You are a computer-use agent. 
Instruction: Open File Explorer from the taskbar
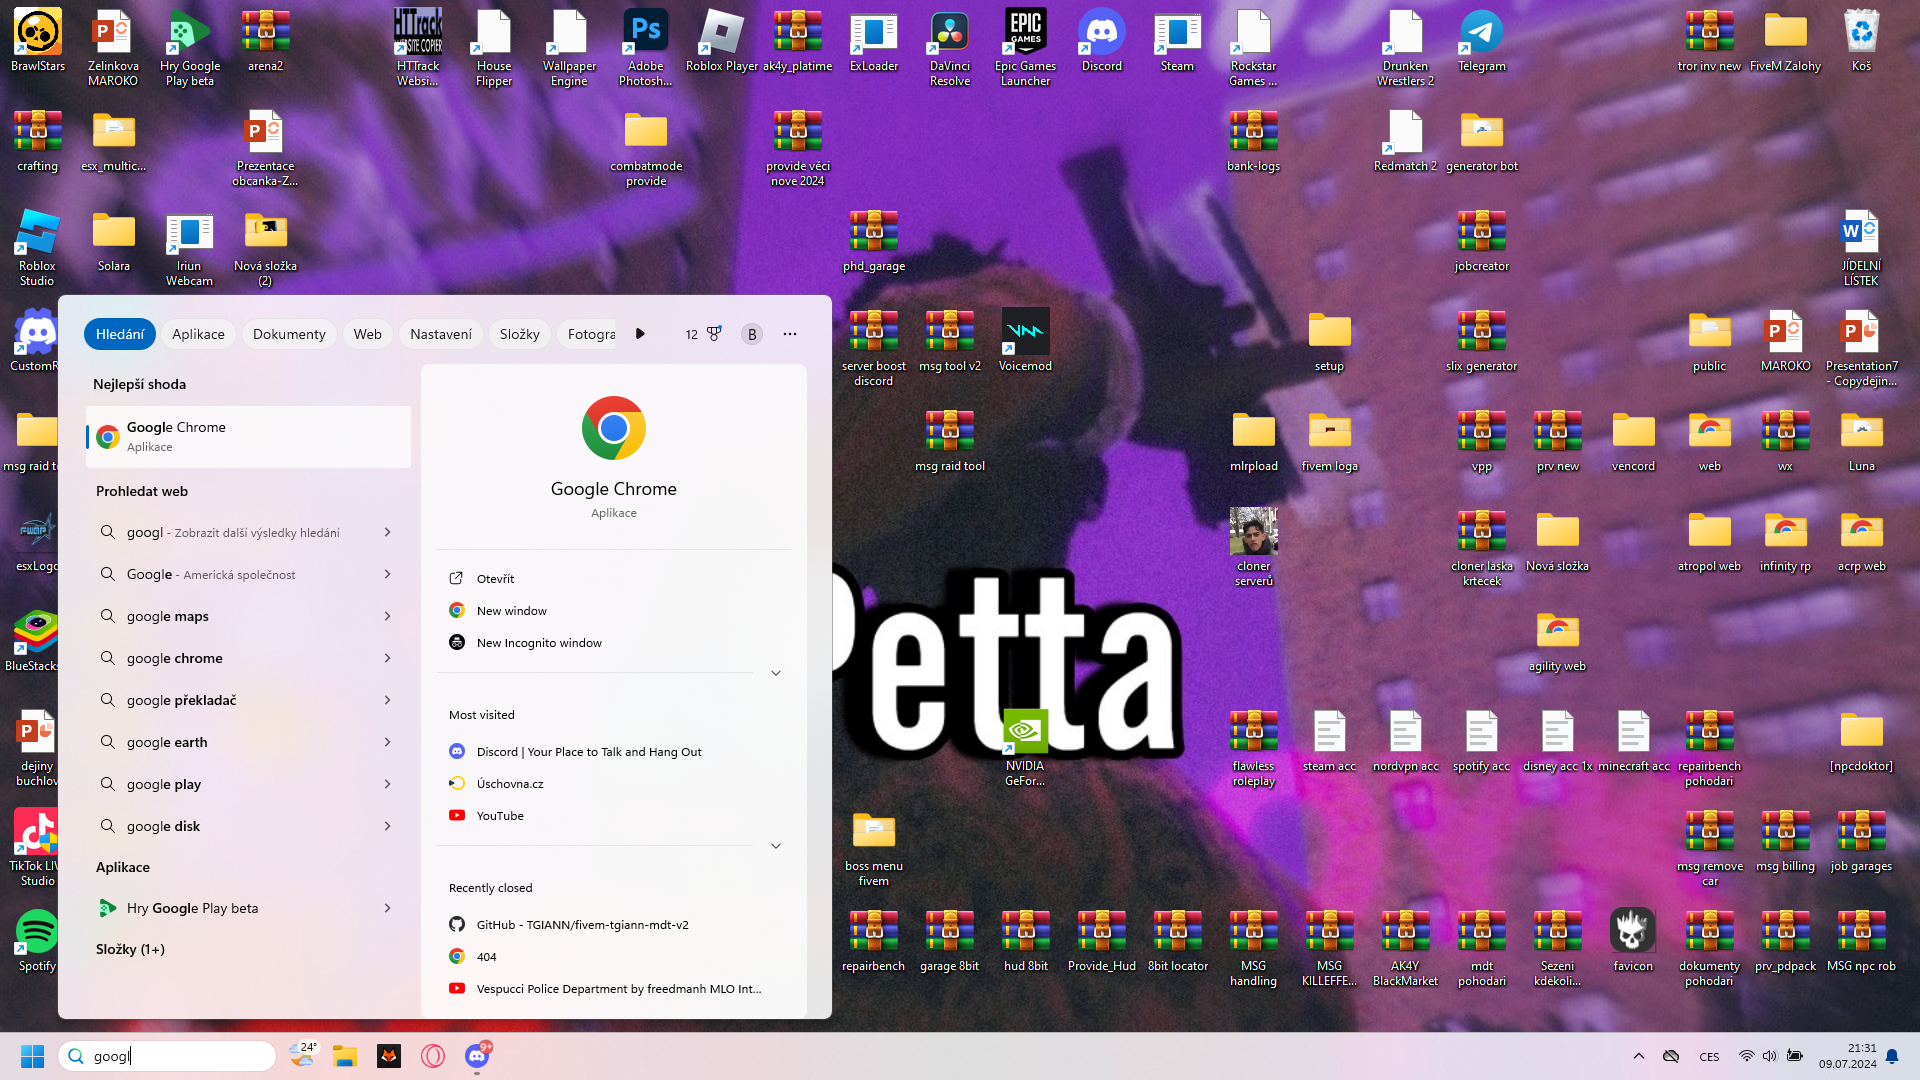click(345, 1056)
